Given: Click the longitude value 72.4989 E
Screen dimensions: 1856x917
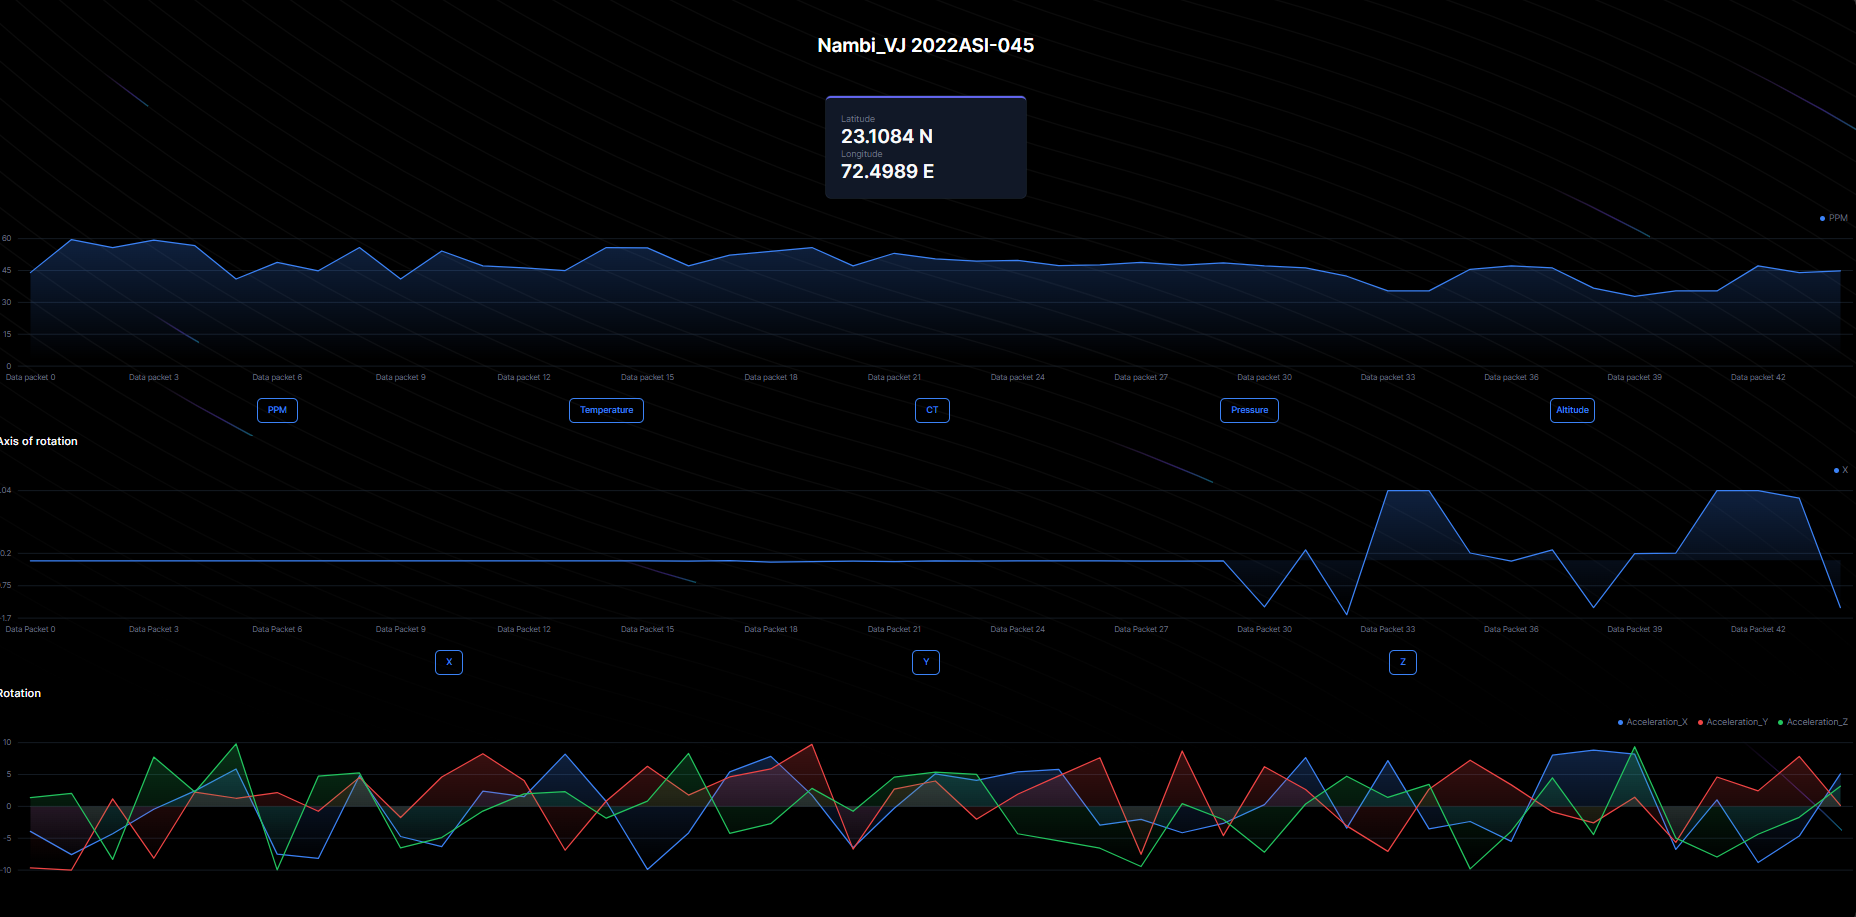Looking at the screenshot, I should (x=888, y=172).
